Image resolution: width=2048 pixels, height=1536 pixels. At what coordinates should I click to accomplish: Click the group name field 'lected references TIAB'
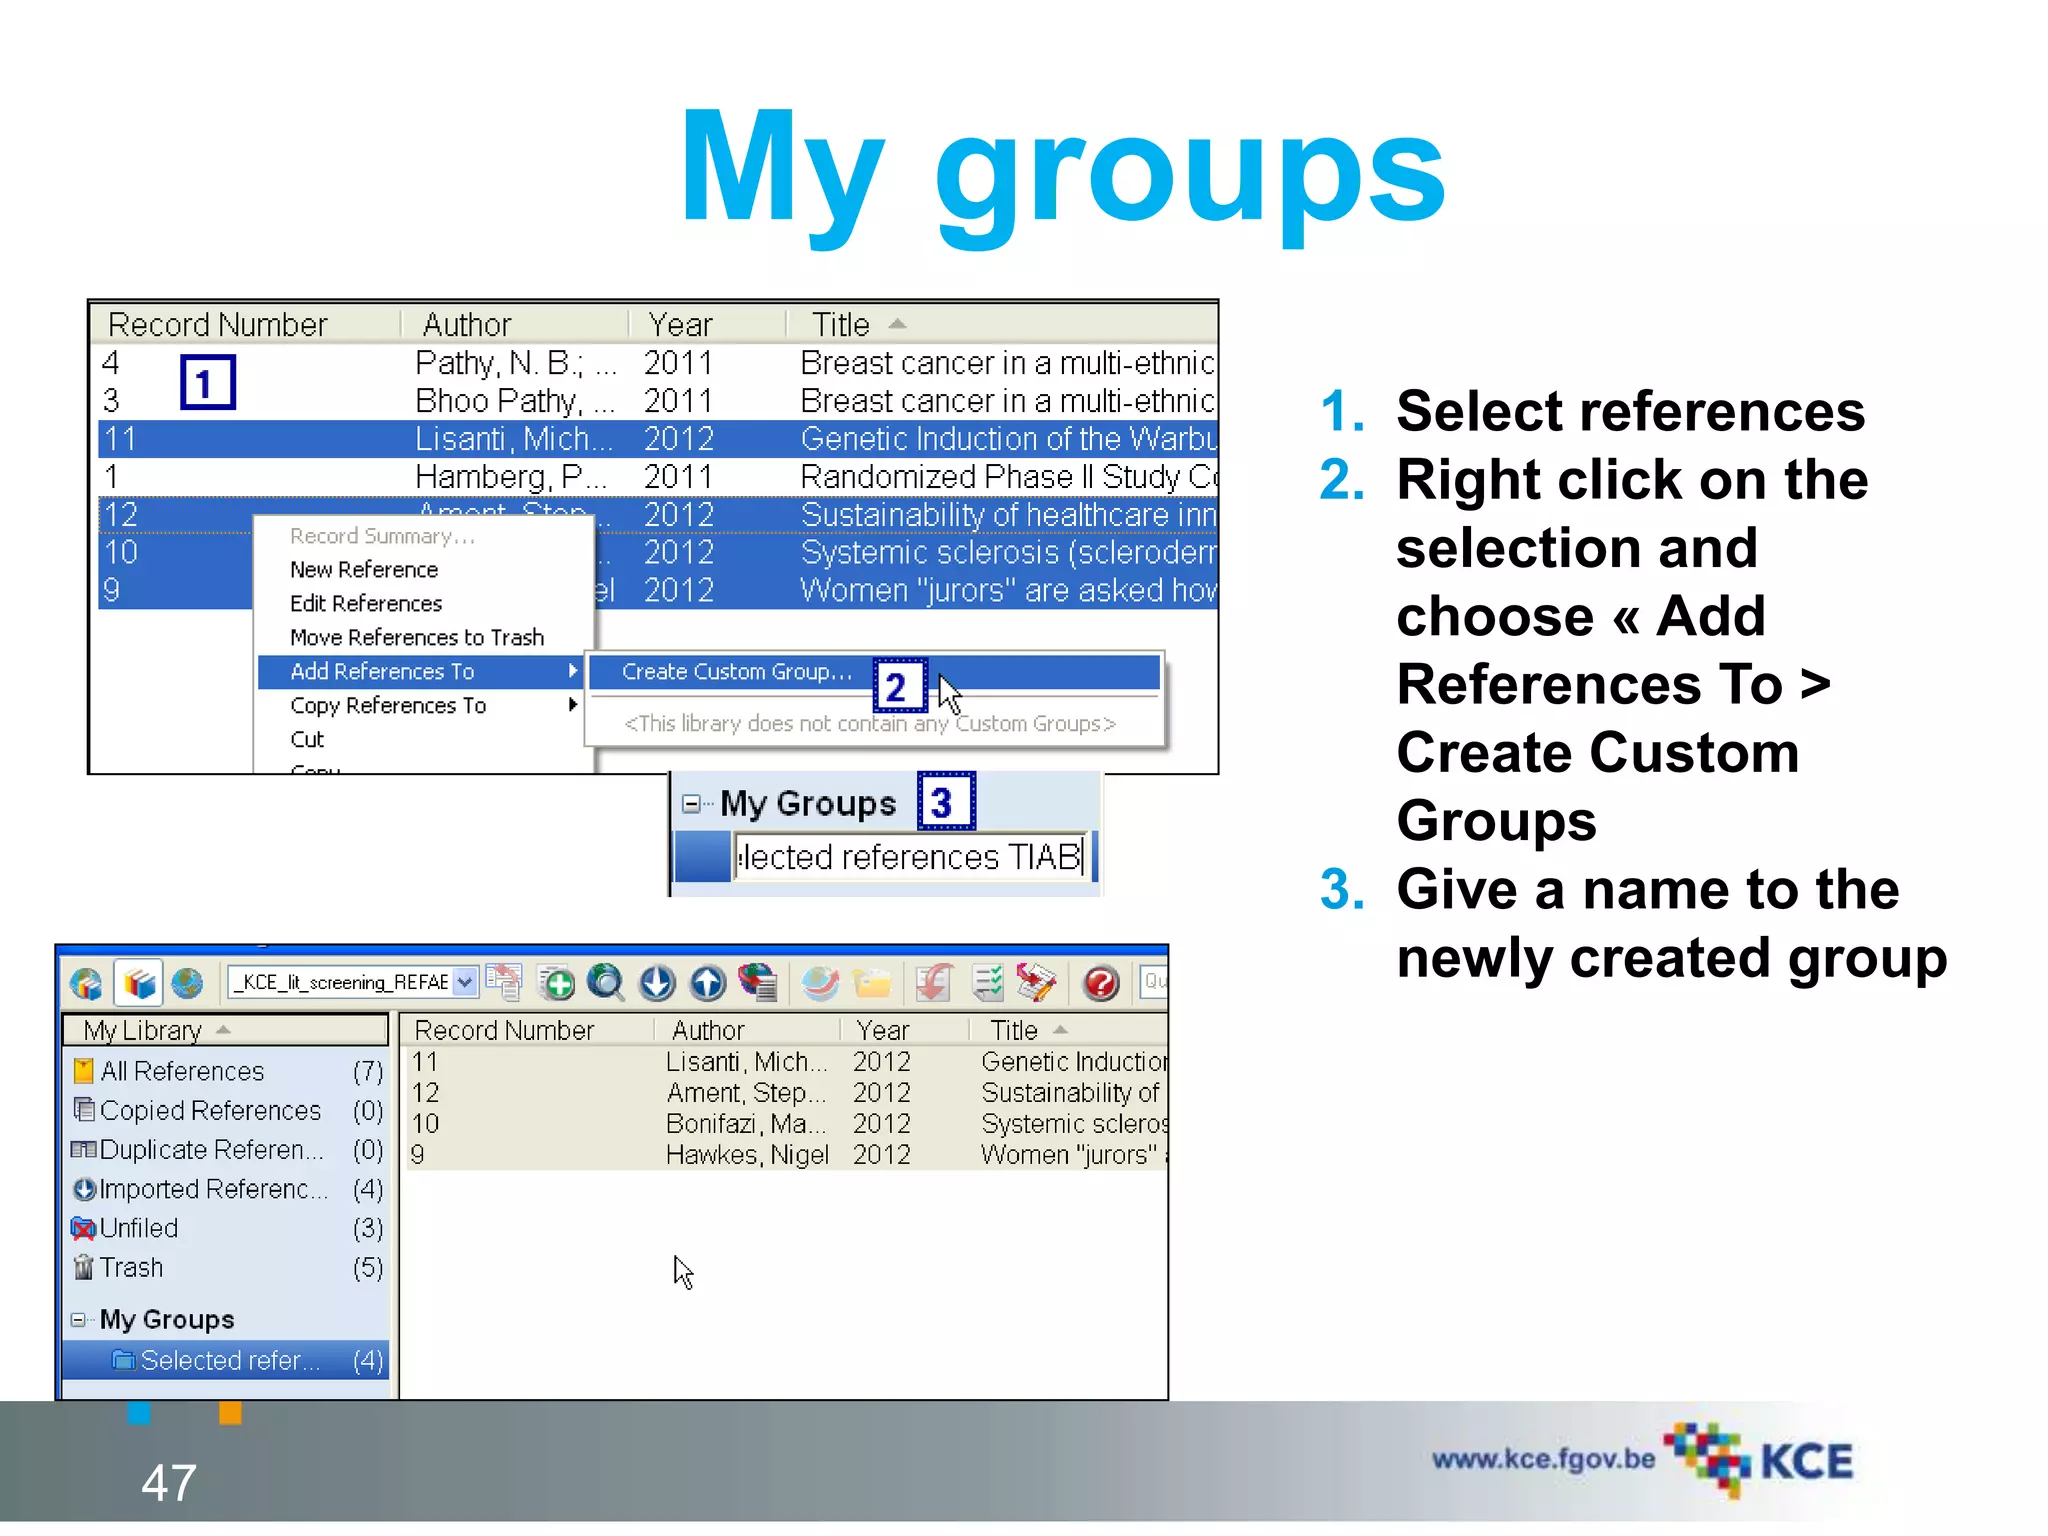click(x=910, y=857)
